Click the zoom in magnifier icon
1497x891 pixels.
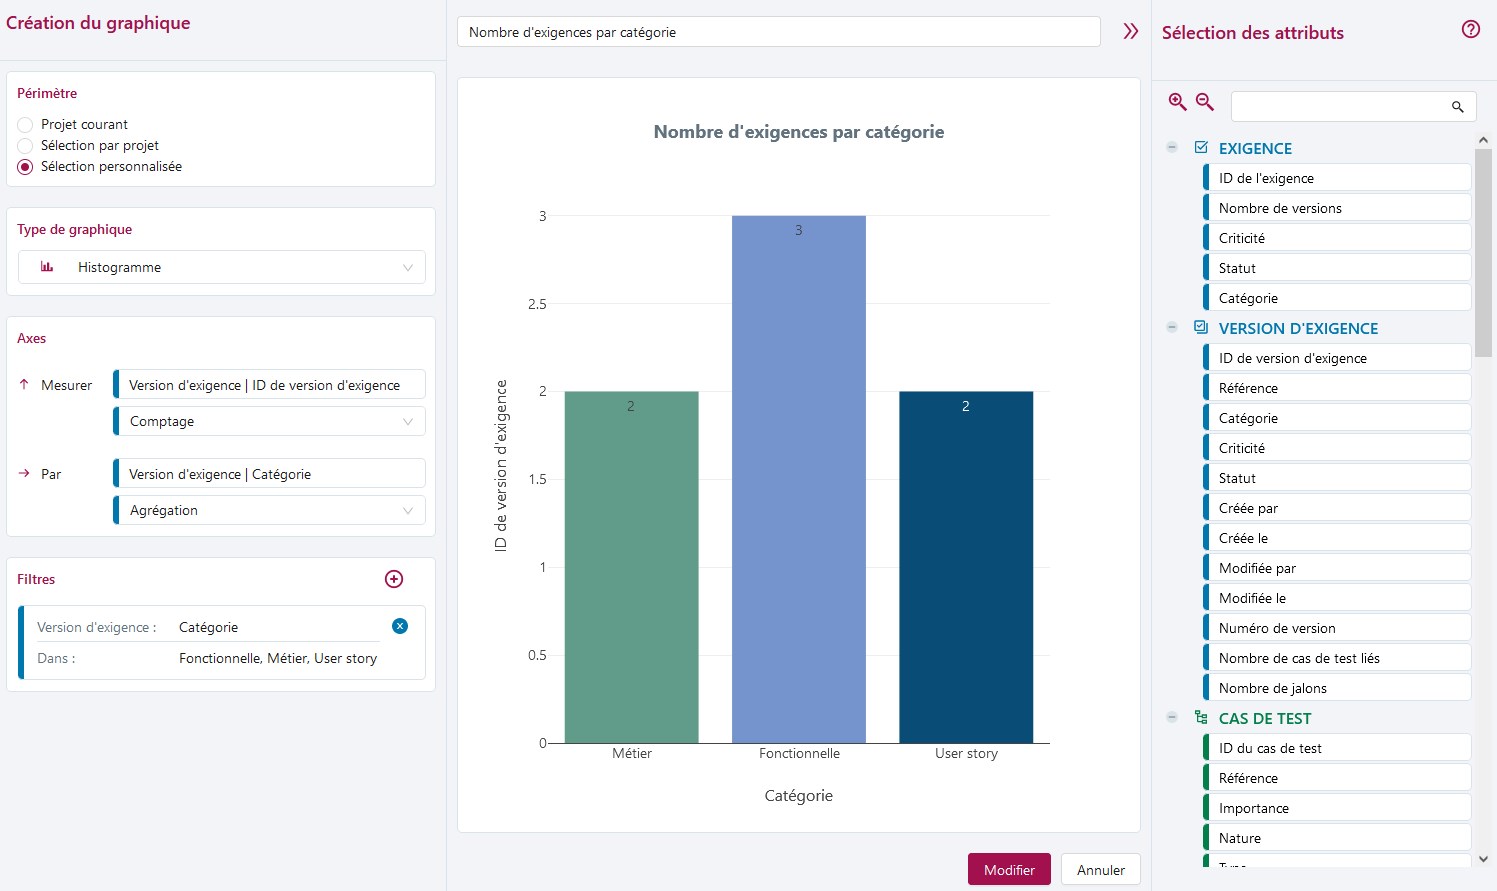point(1178,102)
